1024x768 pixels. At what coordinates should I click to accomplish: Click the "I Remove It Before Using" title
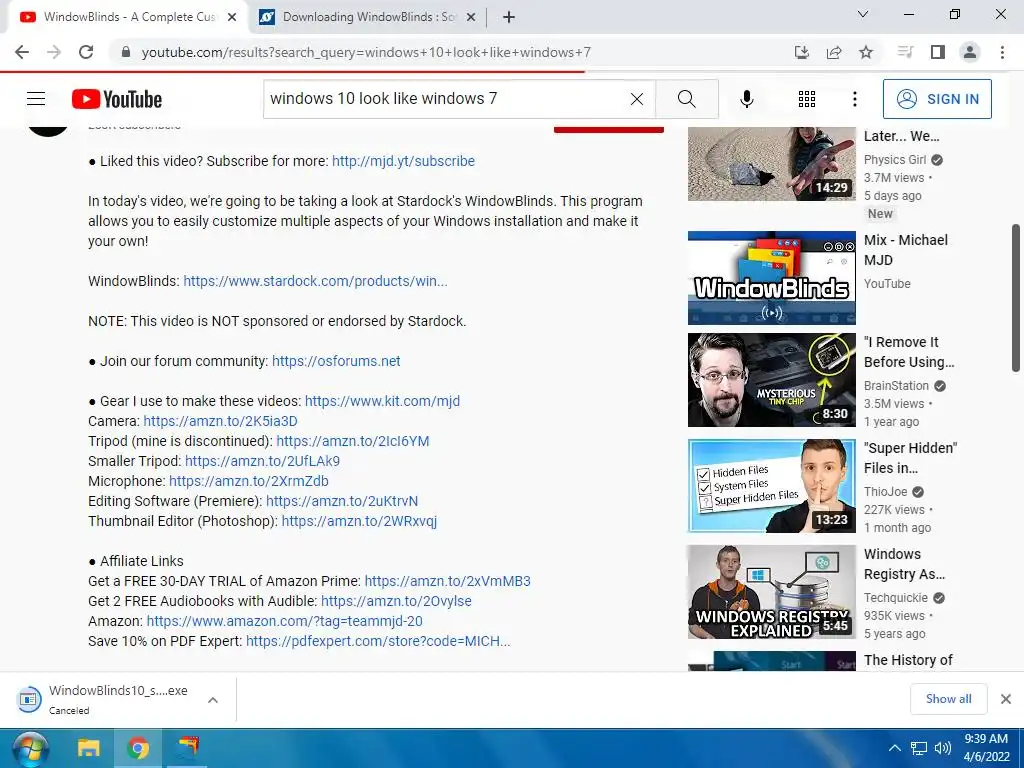click(909, 352)
